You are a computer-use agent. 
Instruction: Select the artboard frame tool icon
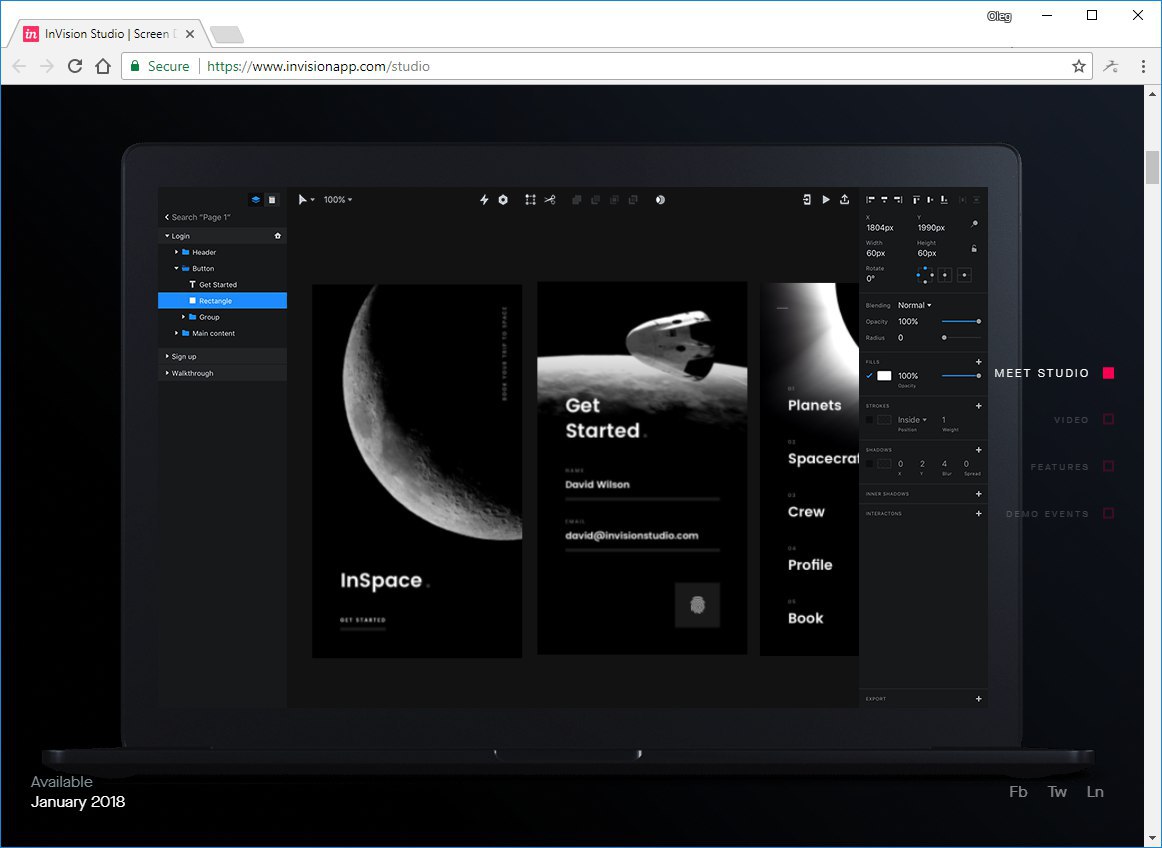pyautogui.click(x=531, y=199)
